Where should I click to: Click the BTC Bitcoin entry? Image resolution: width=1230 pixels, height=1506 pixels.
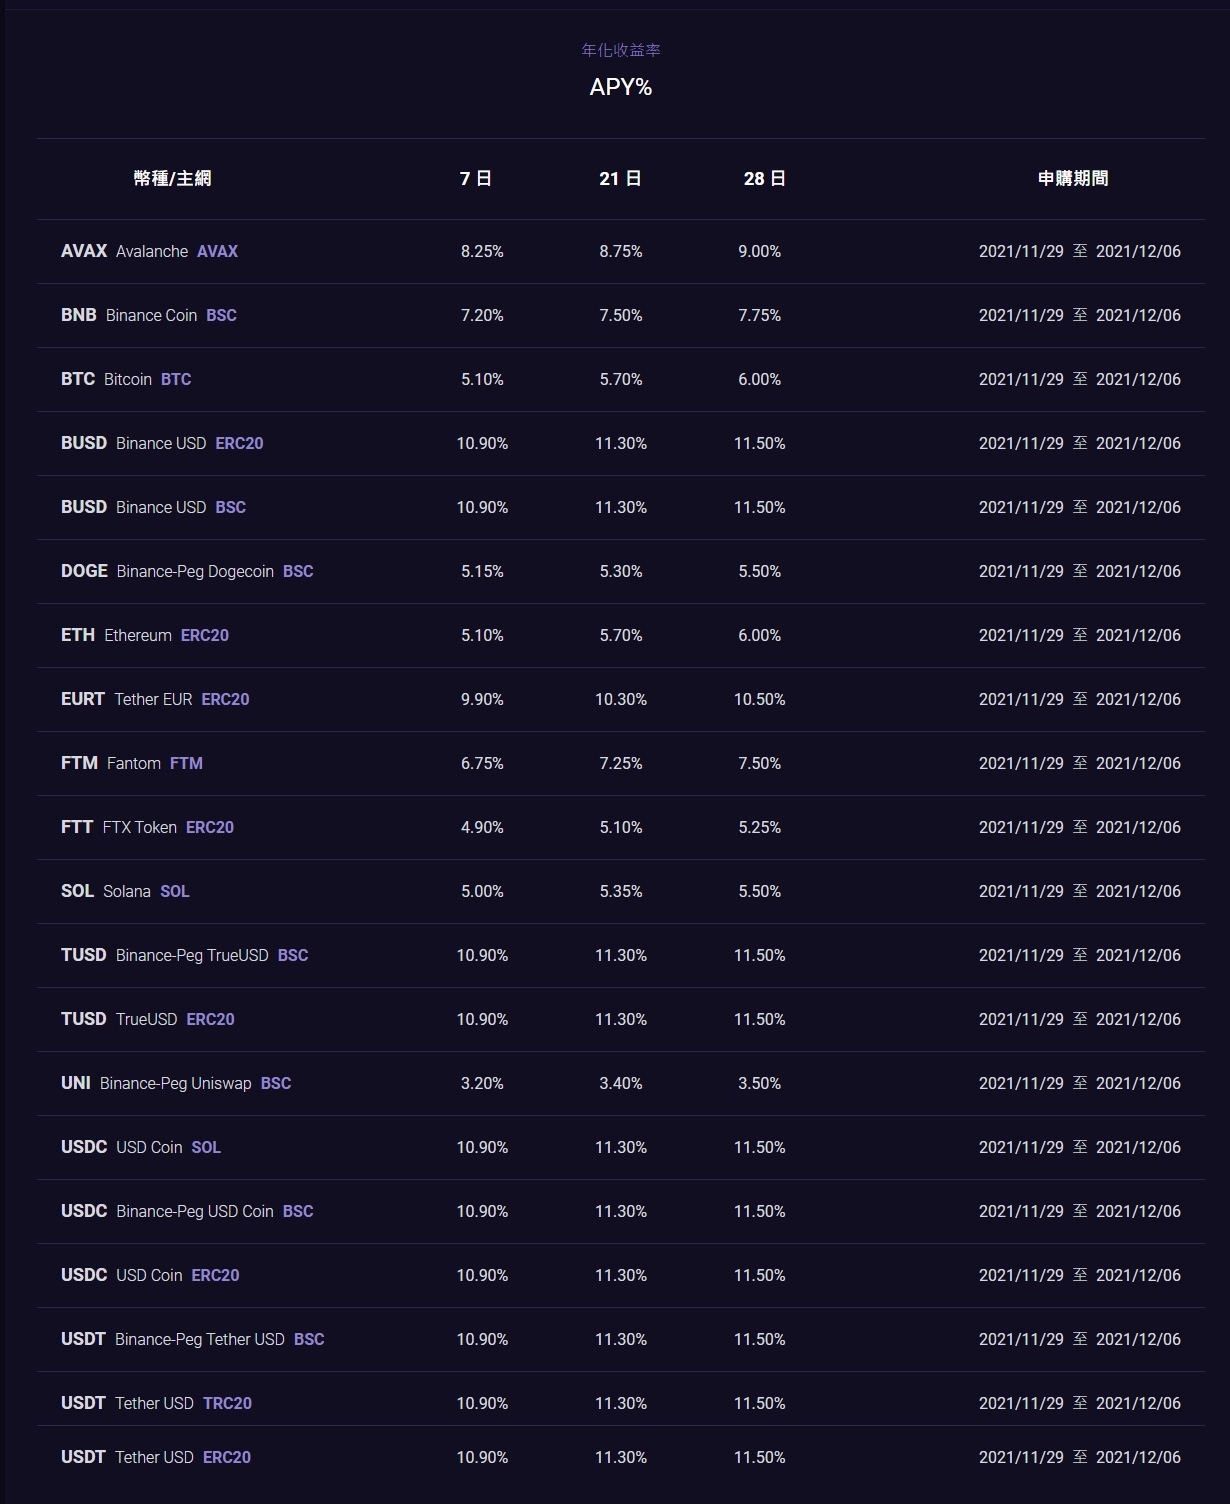pos(126,379)
